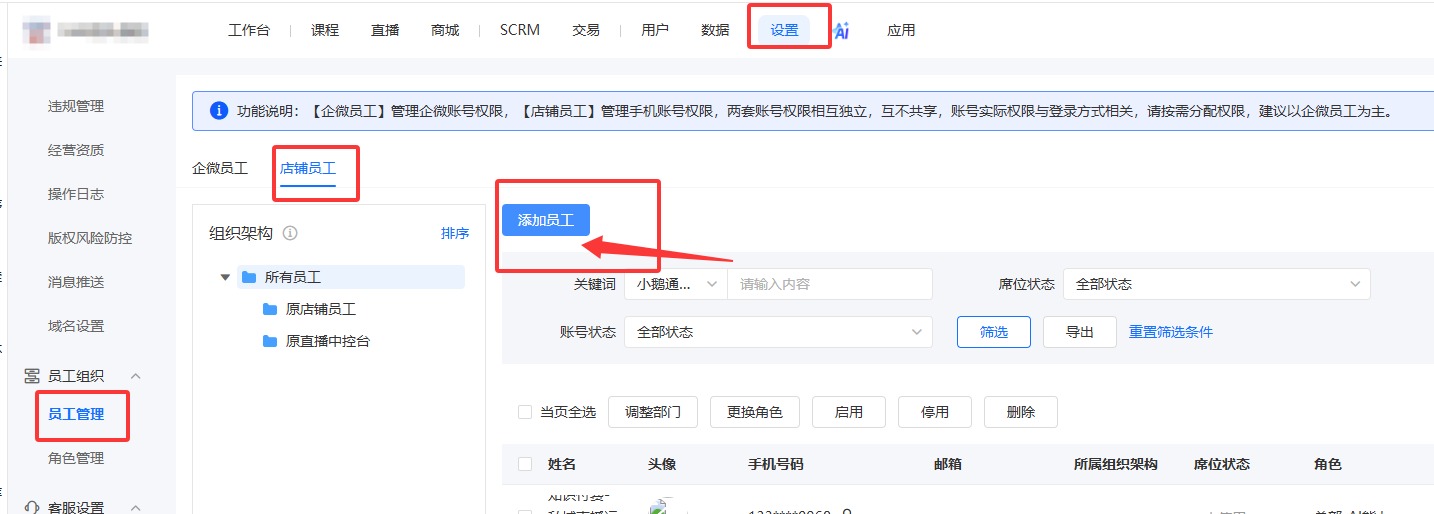Click the 原店铺员工 folder icon

[269, 309]
